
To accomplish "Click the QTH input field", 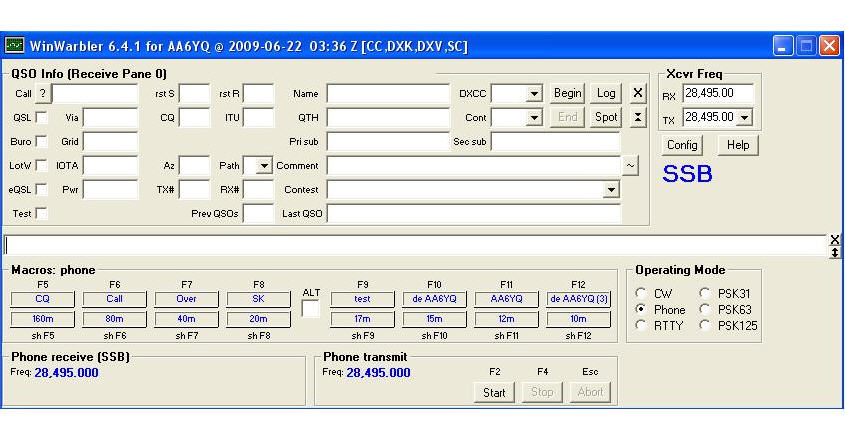I will (x=388, y=118).
